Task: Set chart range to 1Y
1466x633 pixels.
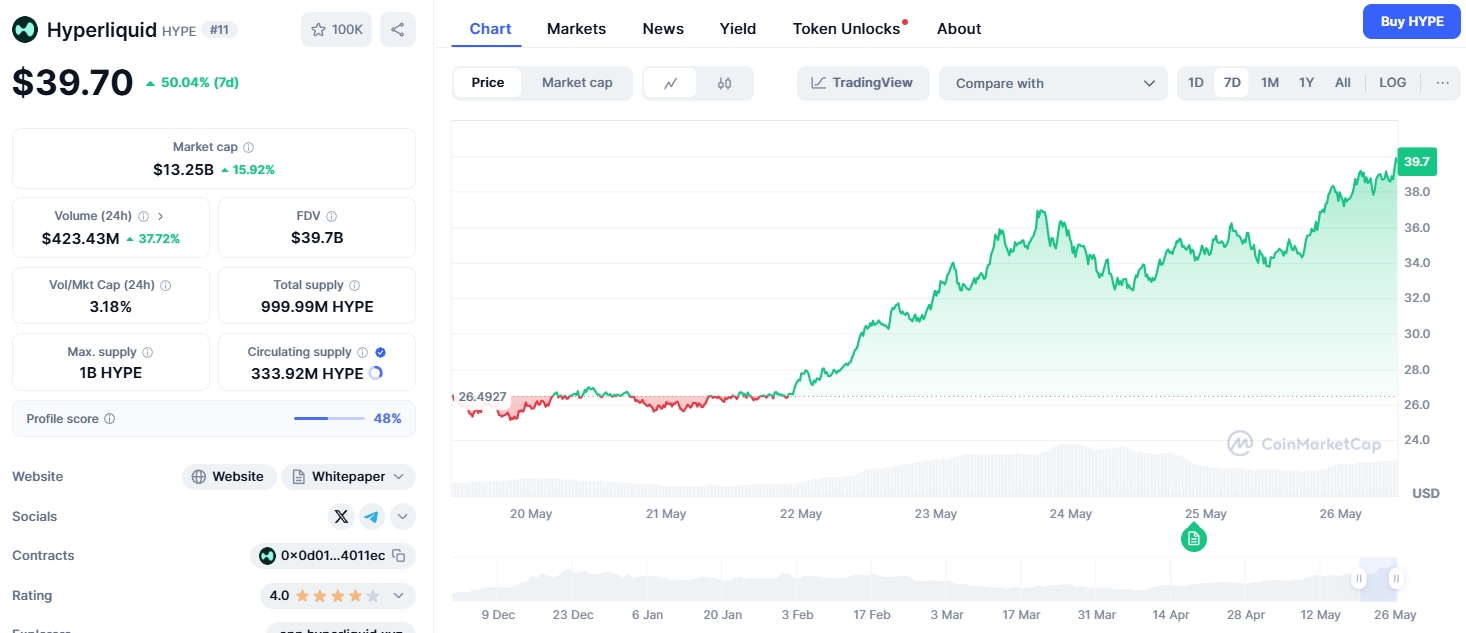Action: (x=1306, y=83)
